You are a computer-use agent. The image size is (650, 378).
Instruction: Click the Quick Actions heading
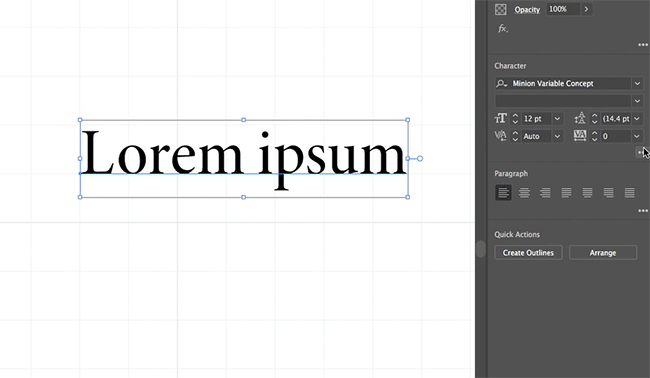[x=517, y=235]
